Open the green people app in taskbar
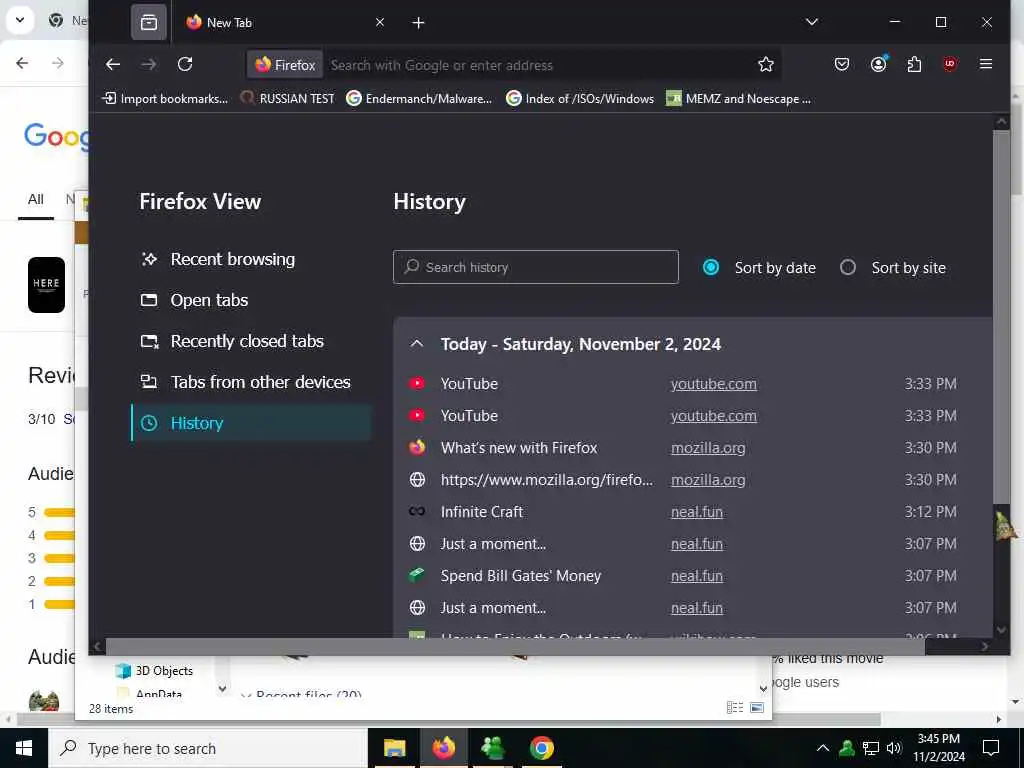1024x768 pixels. (493, 748)
